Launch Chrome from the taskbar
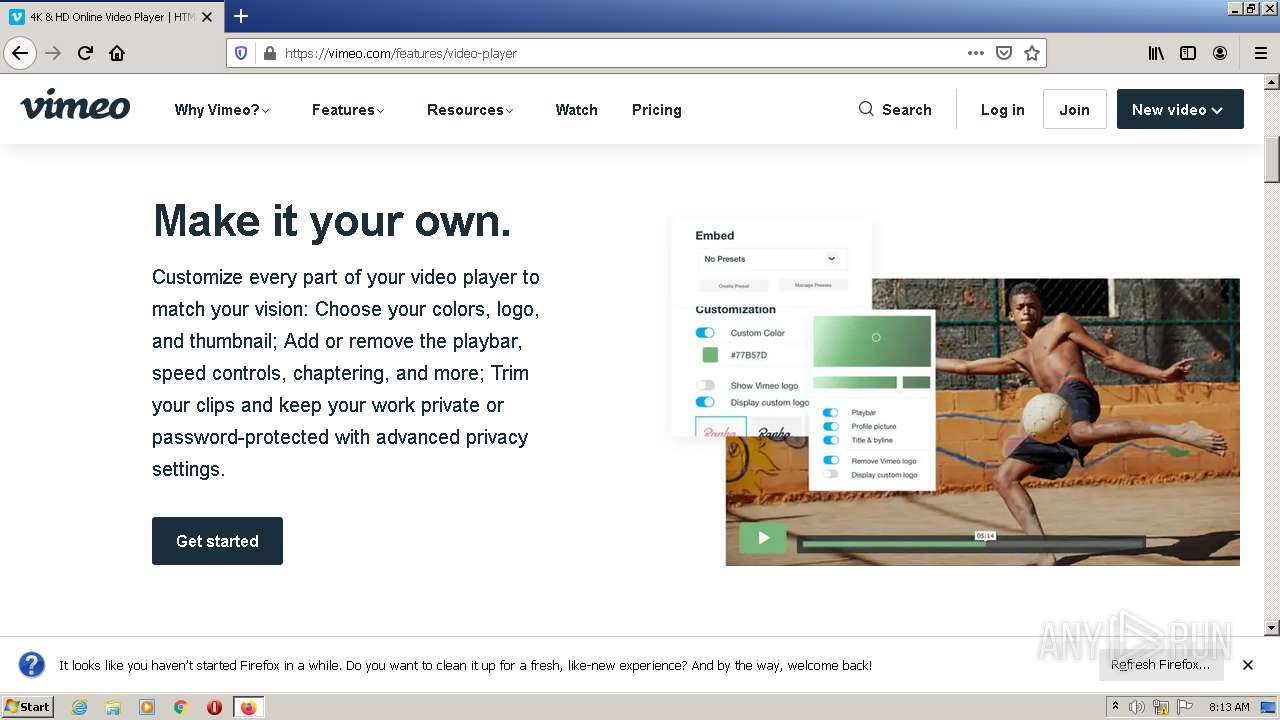The width and height of the screenshot is (1280, 720). pyautogui.click(x=180, y=707)
